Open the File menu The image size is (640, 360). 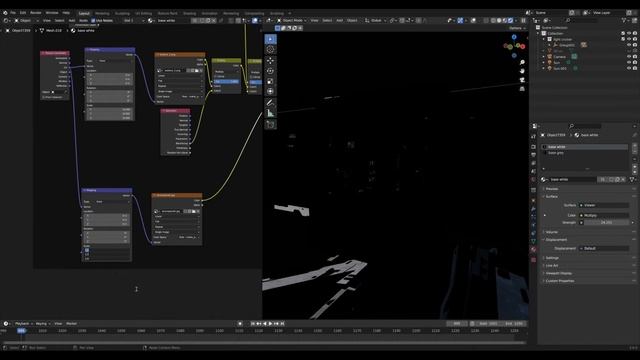(x=13, y=13)
